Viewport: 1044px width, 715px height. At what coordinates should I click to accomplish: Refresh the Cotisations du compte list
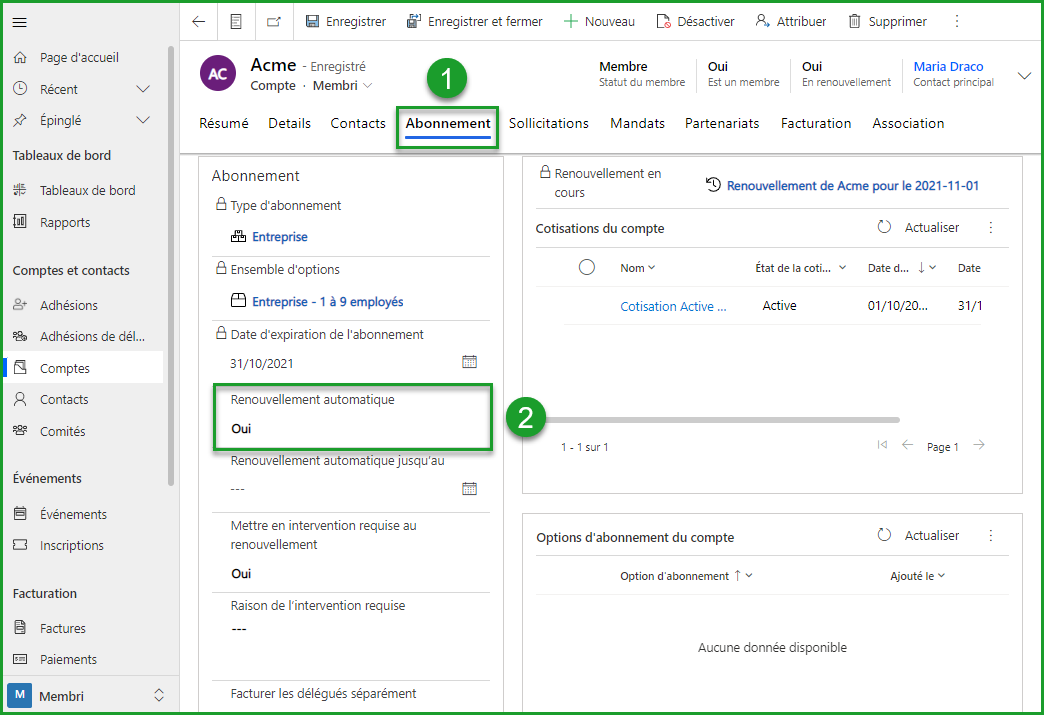pos(884,228)
